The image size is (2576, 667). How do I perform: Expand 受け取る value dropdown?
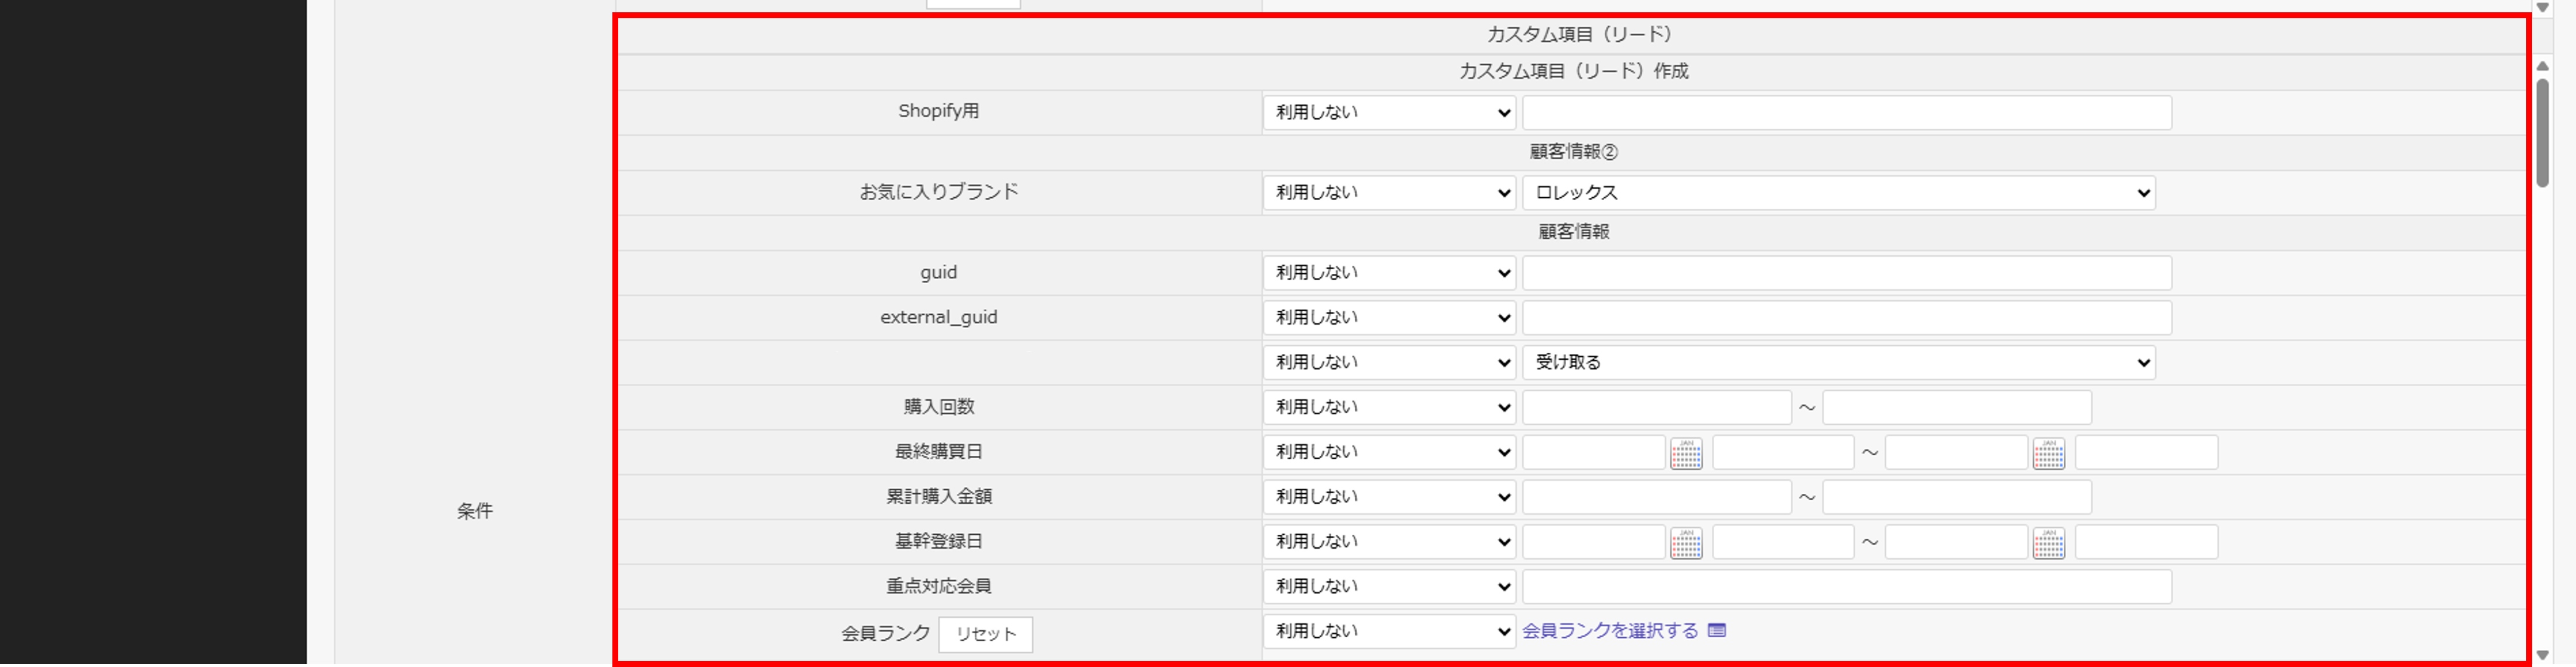pos(1838,363)
